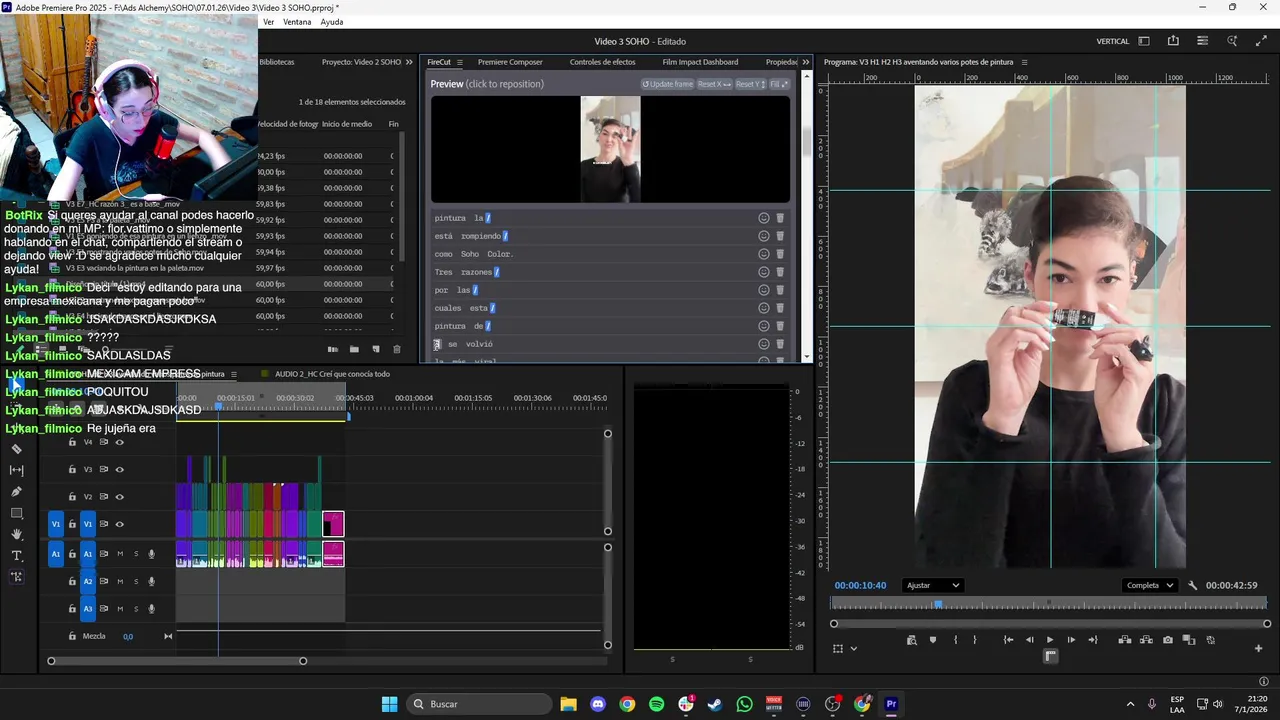1280x720 pixels.
Task: Click Go to Out point in the Program monitor
Action: (1092, 640)
